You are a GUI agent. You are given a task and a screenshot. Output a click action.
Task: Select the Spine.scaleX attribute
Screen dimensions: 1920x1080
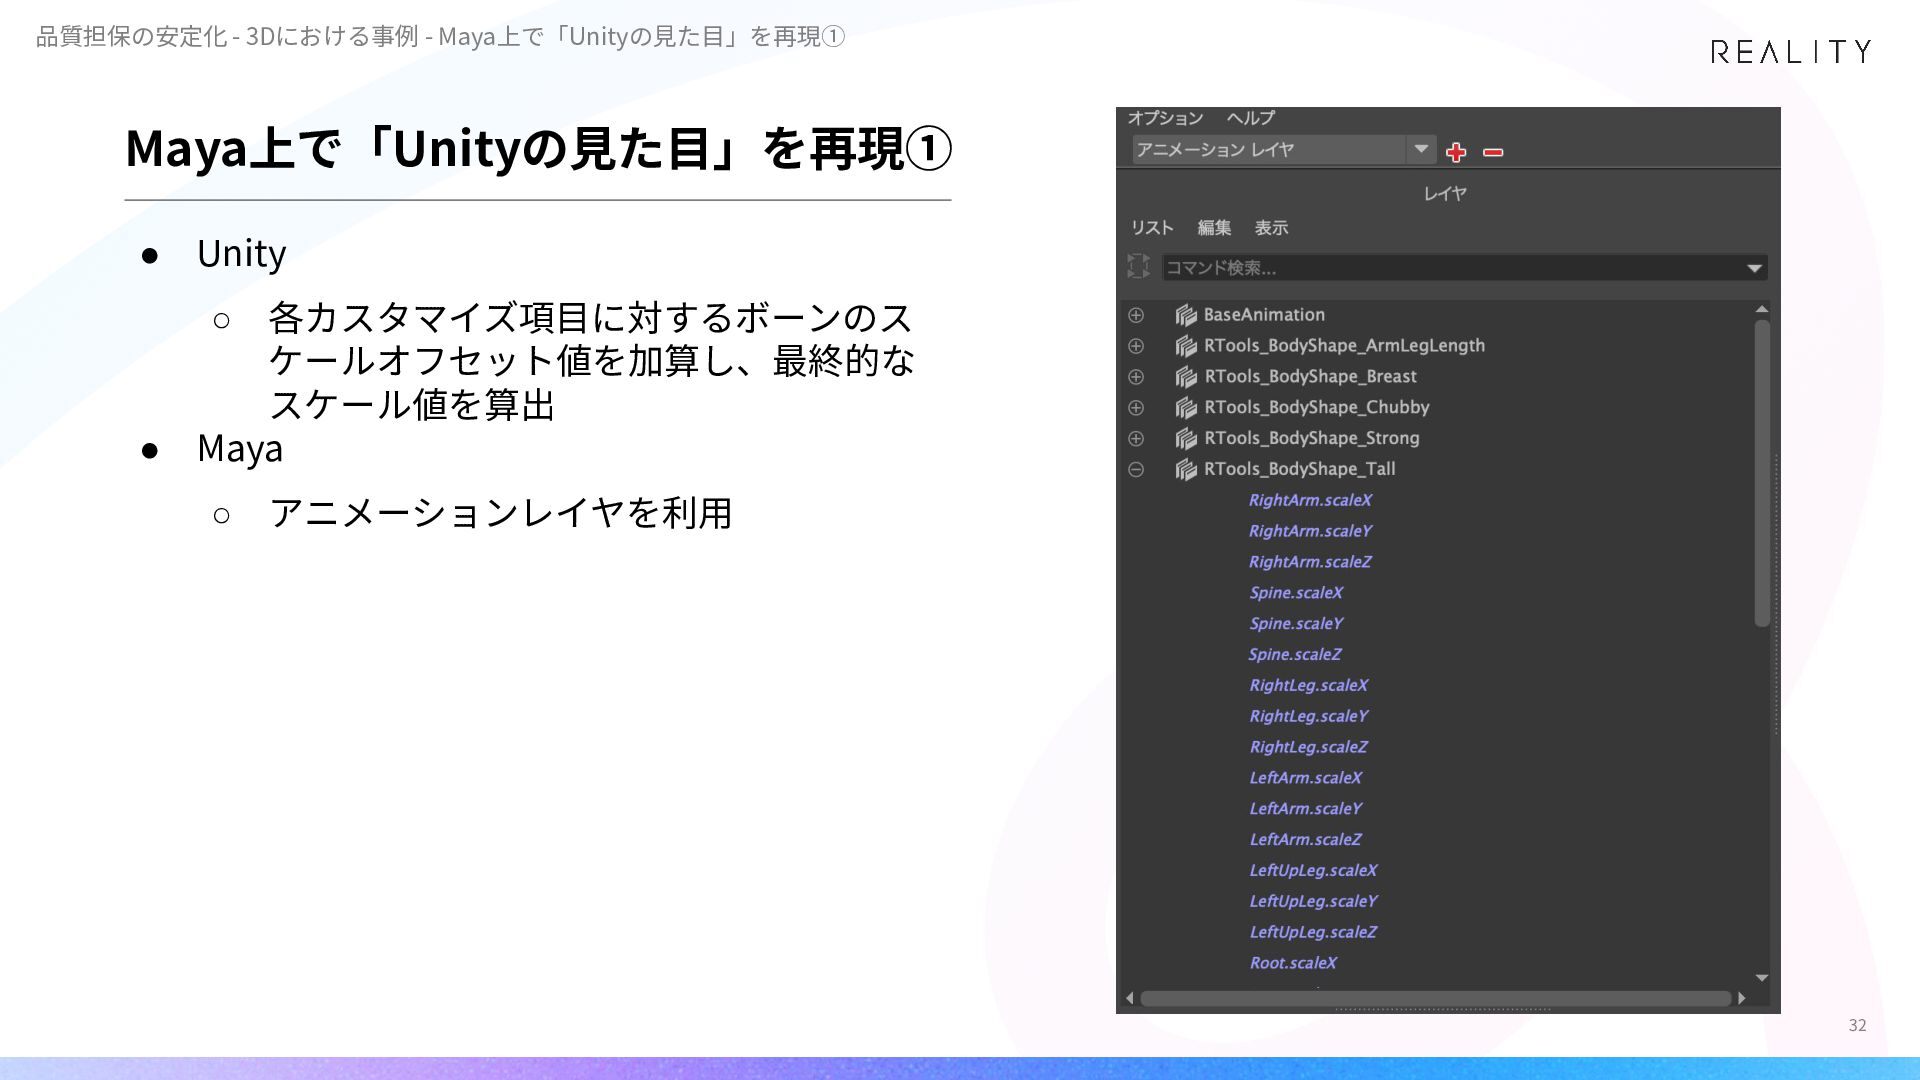[1296, 593]
